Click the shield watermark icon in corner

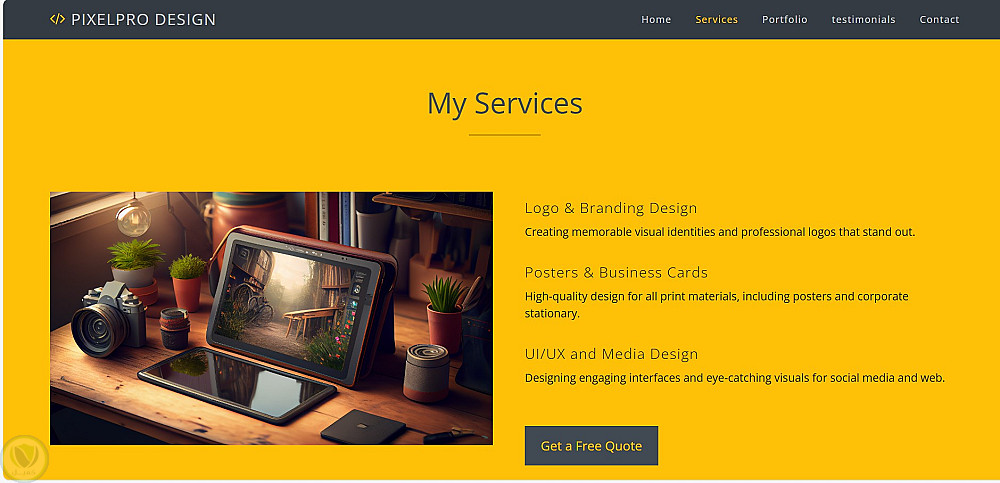(x=24, y=458)
